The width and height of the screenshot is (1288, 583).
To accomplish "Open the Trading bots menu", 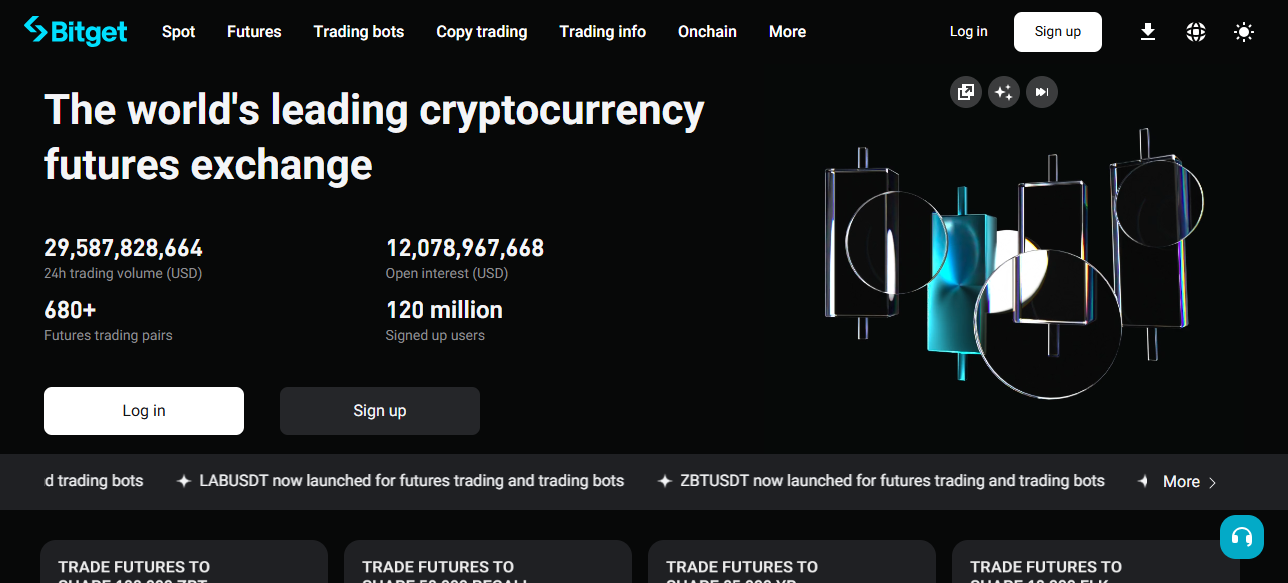I will 359,32.
